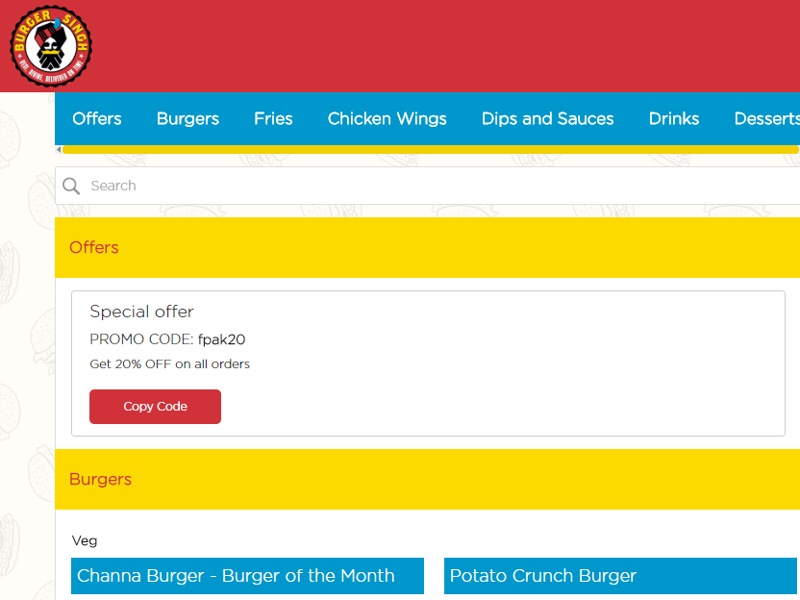Click the Get 20% OFF on all orders text

pyautogui.click(x=169, y=364)
